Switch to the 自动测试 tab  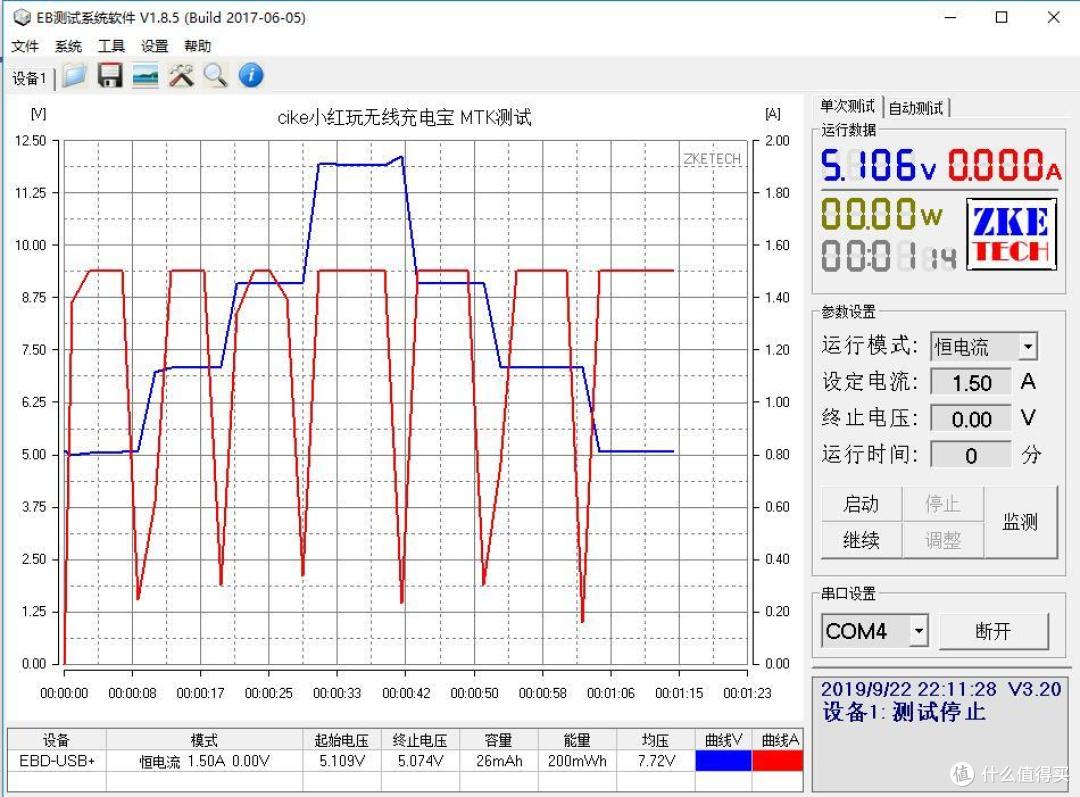point(915,108)
